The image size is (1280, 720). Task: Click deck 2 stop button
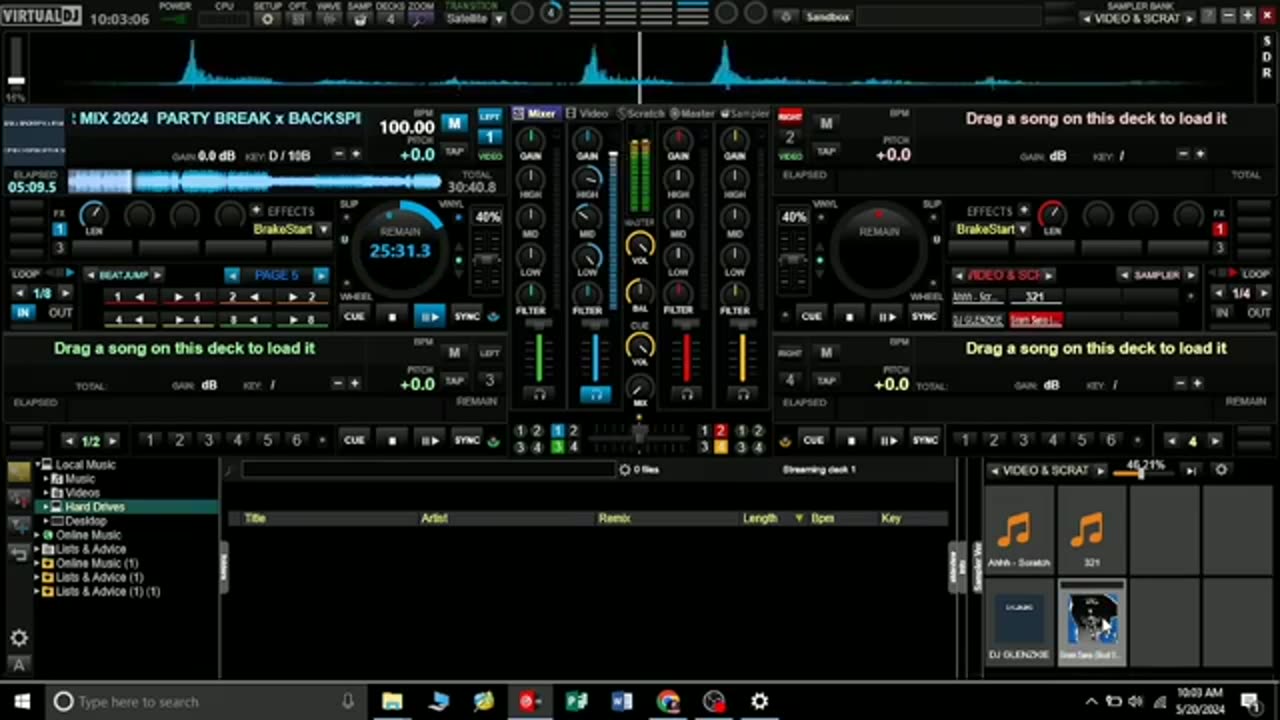pos(849,317)
